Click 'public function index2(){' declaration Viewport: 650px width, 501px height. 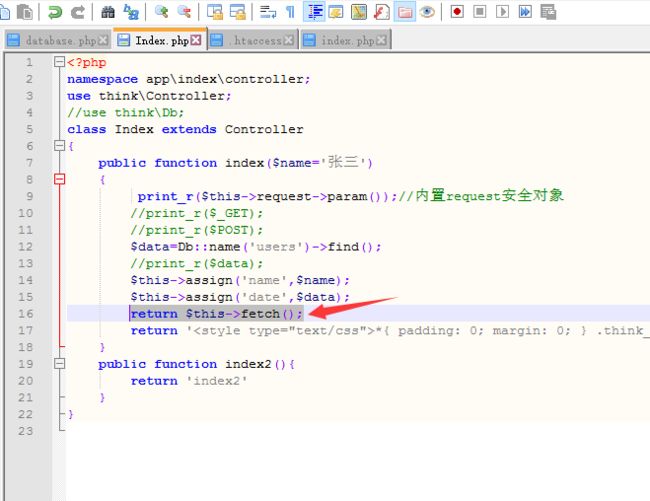coord(196,364)
